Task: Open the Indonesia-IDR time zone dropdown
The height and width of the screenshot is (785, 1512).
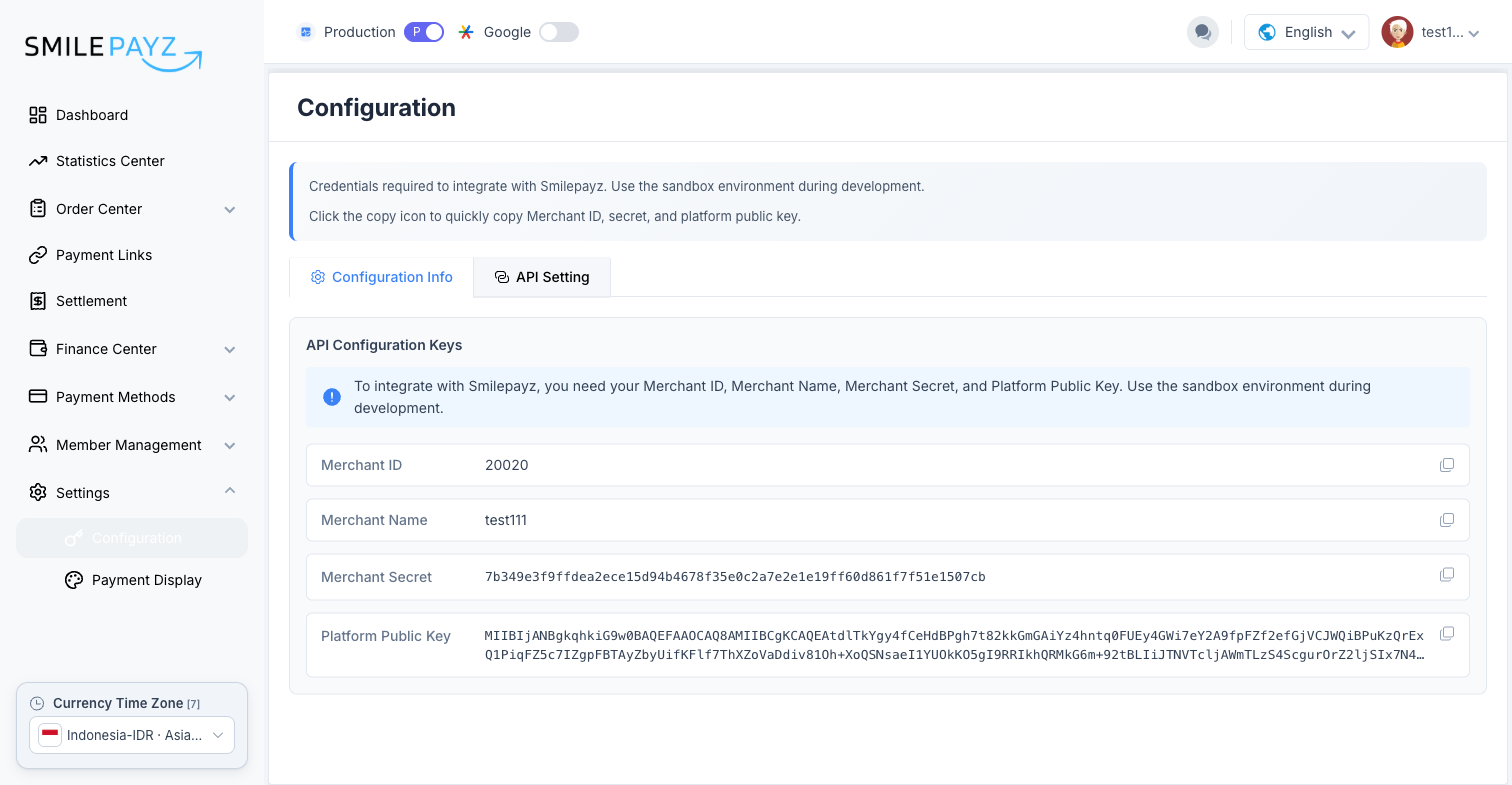Action: pos(132,735)
